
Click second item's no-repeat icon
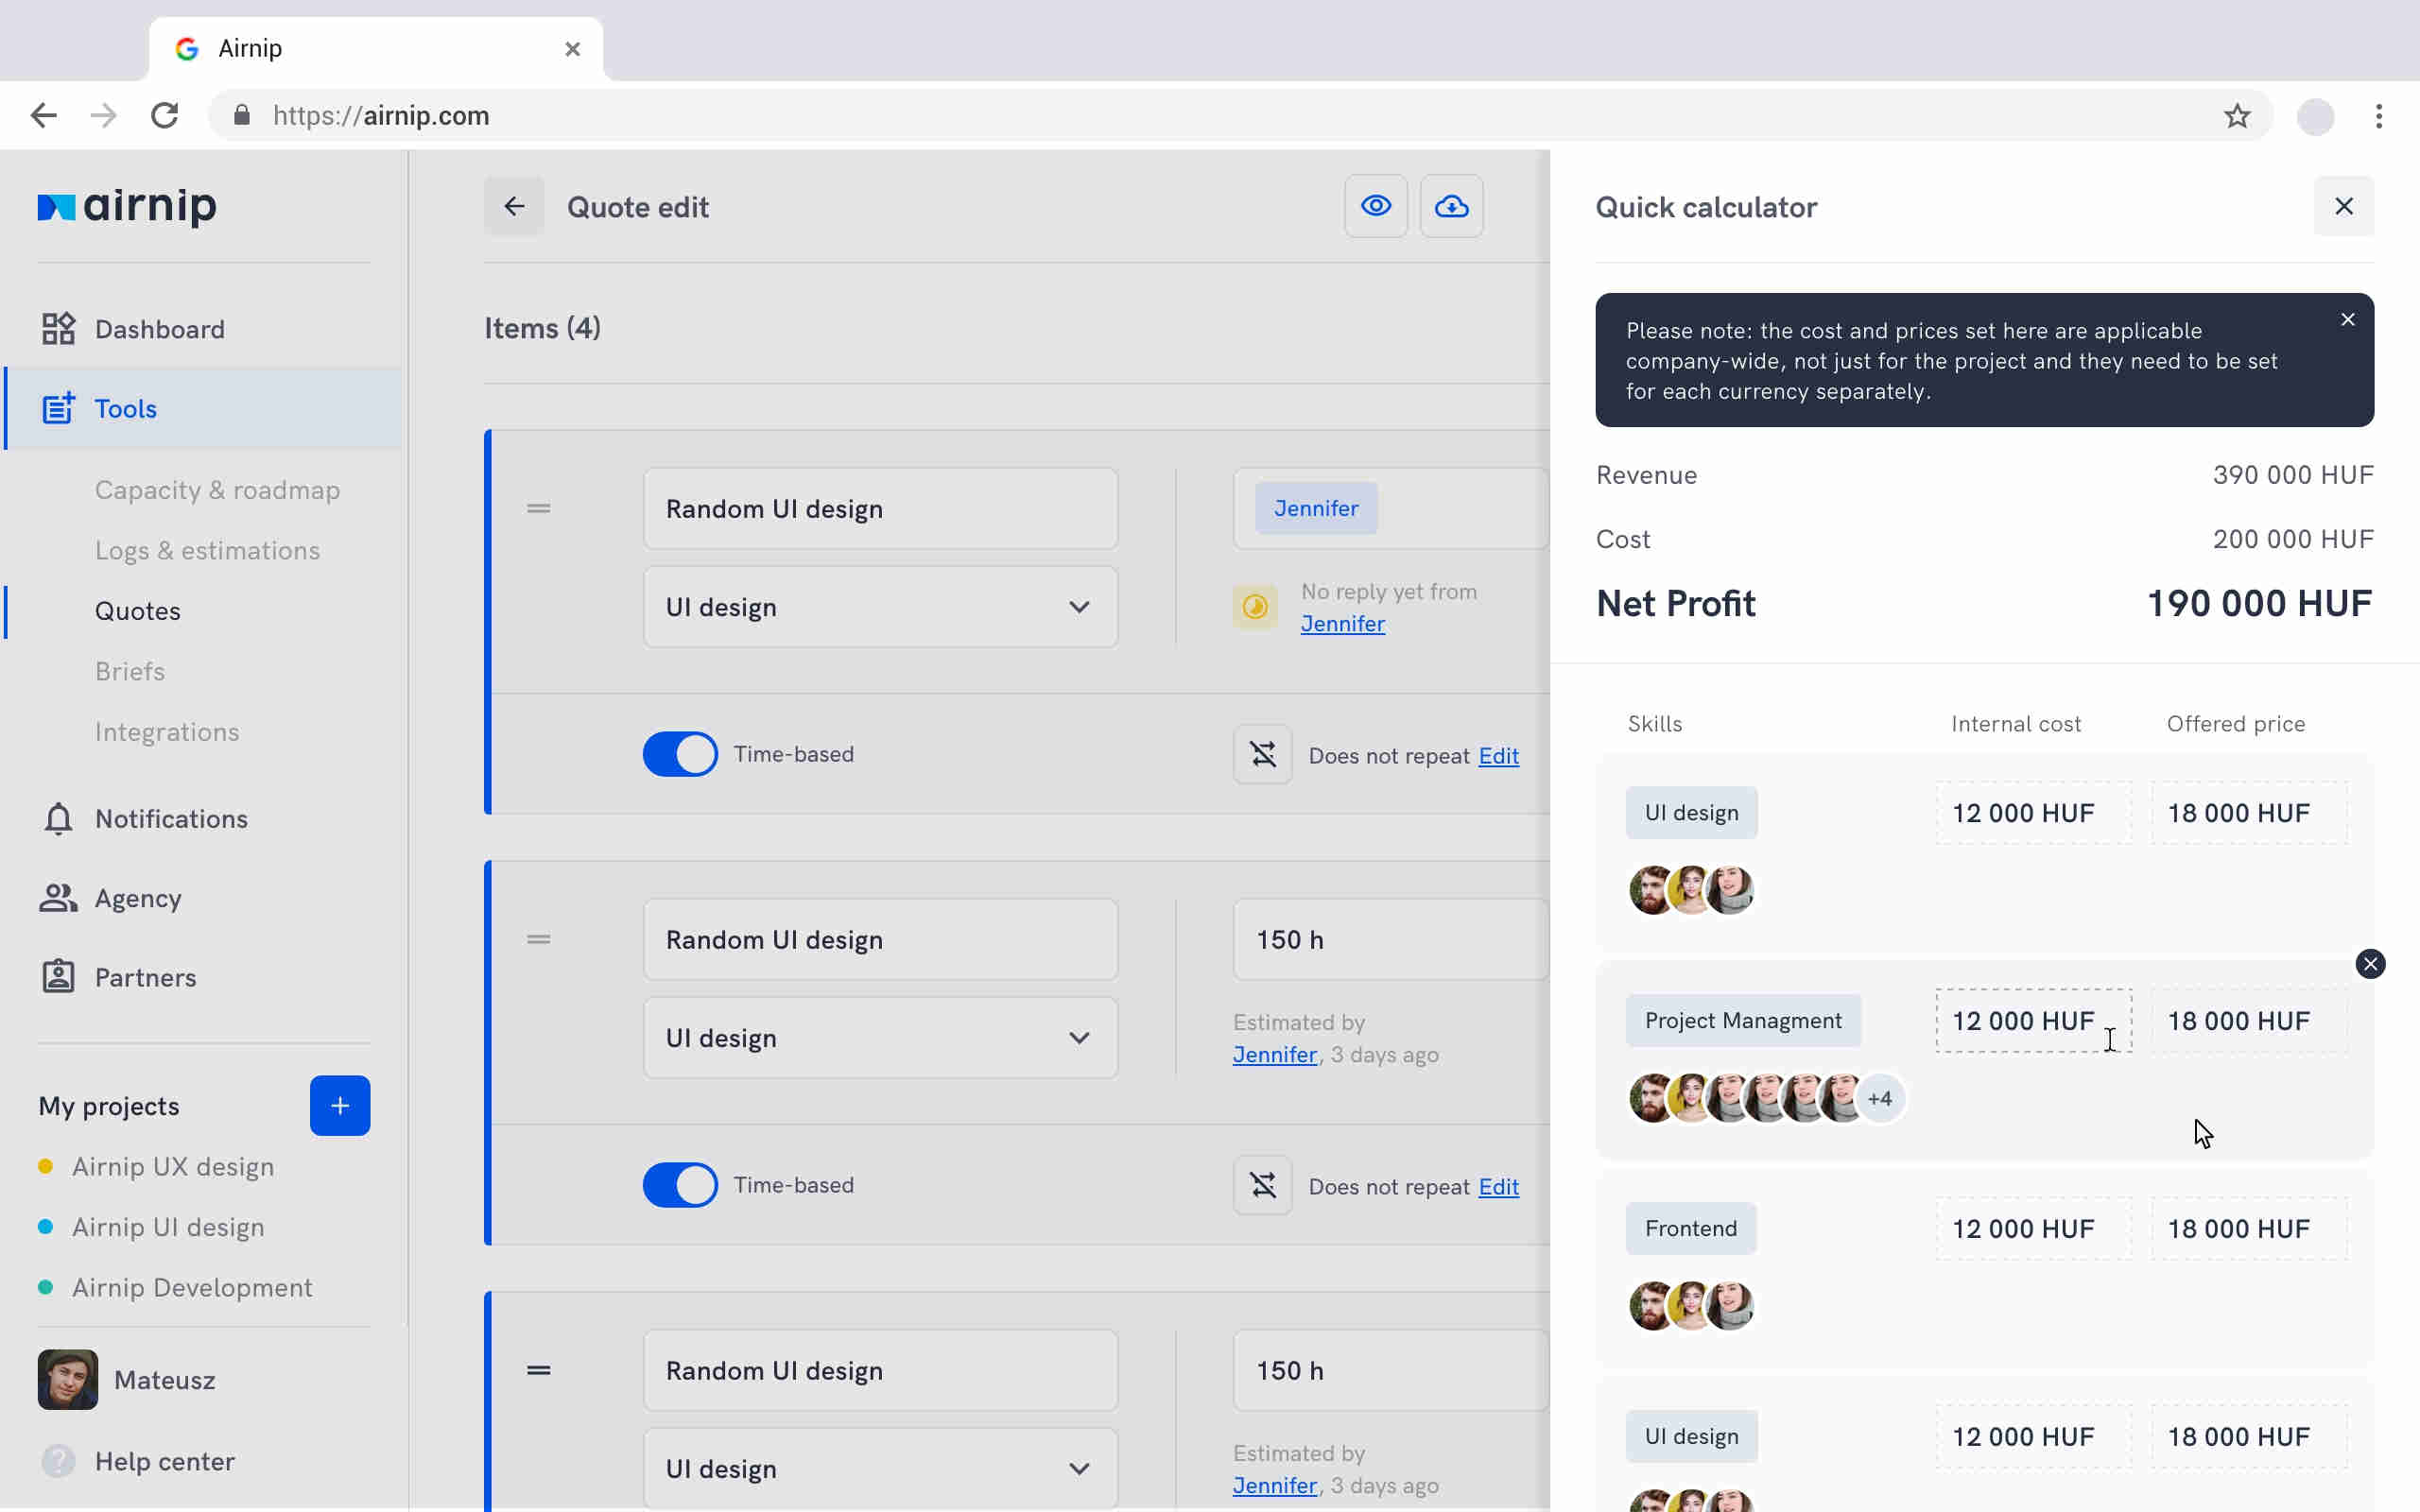click(x=1263, y=1185)
